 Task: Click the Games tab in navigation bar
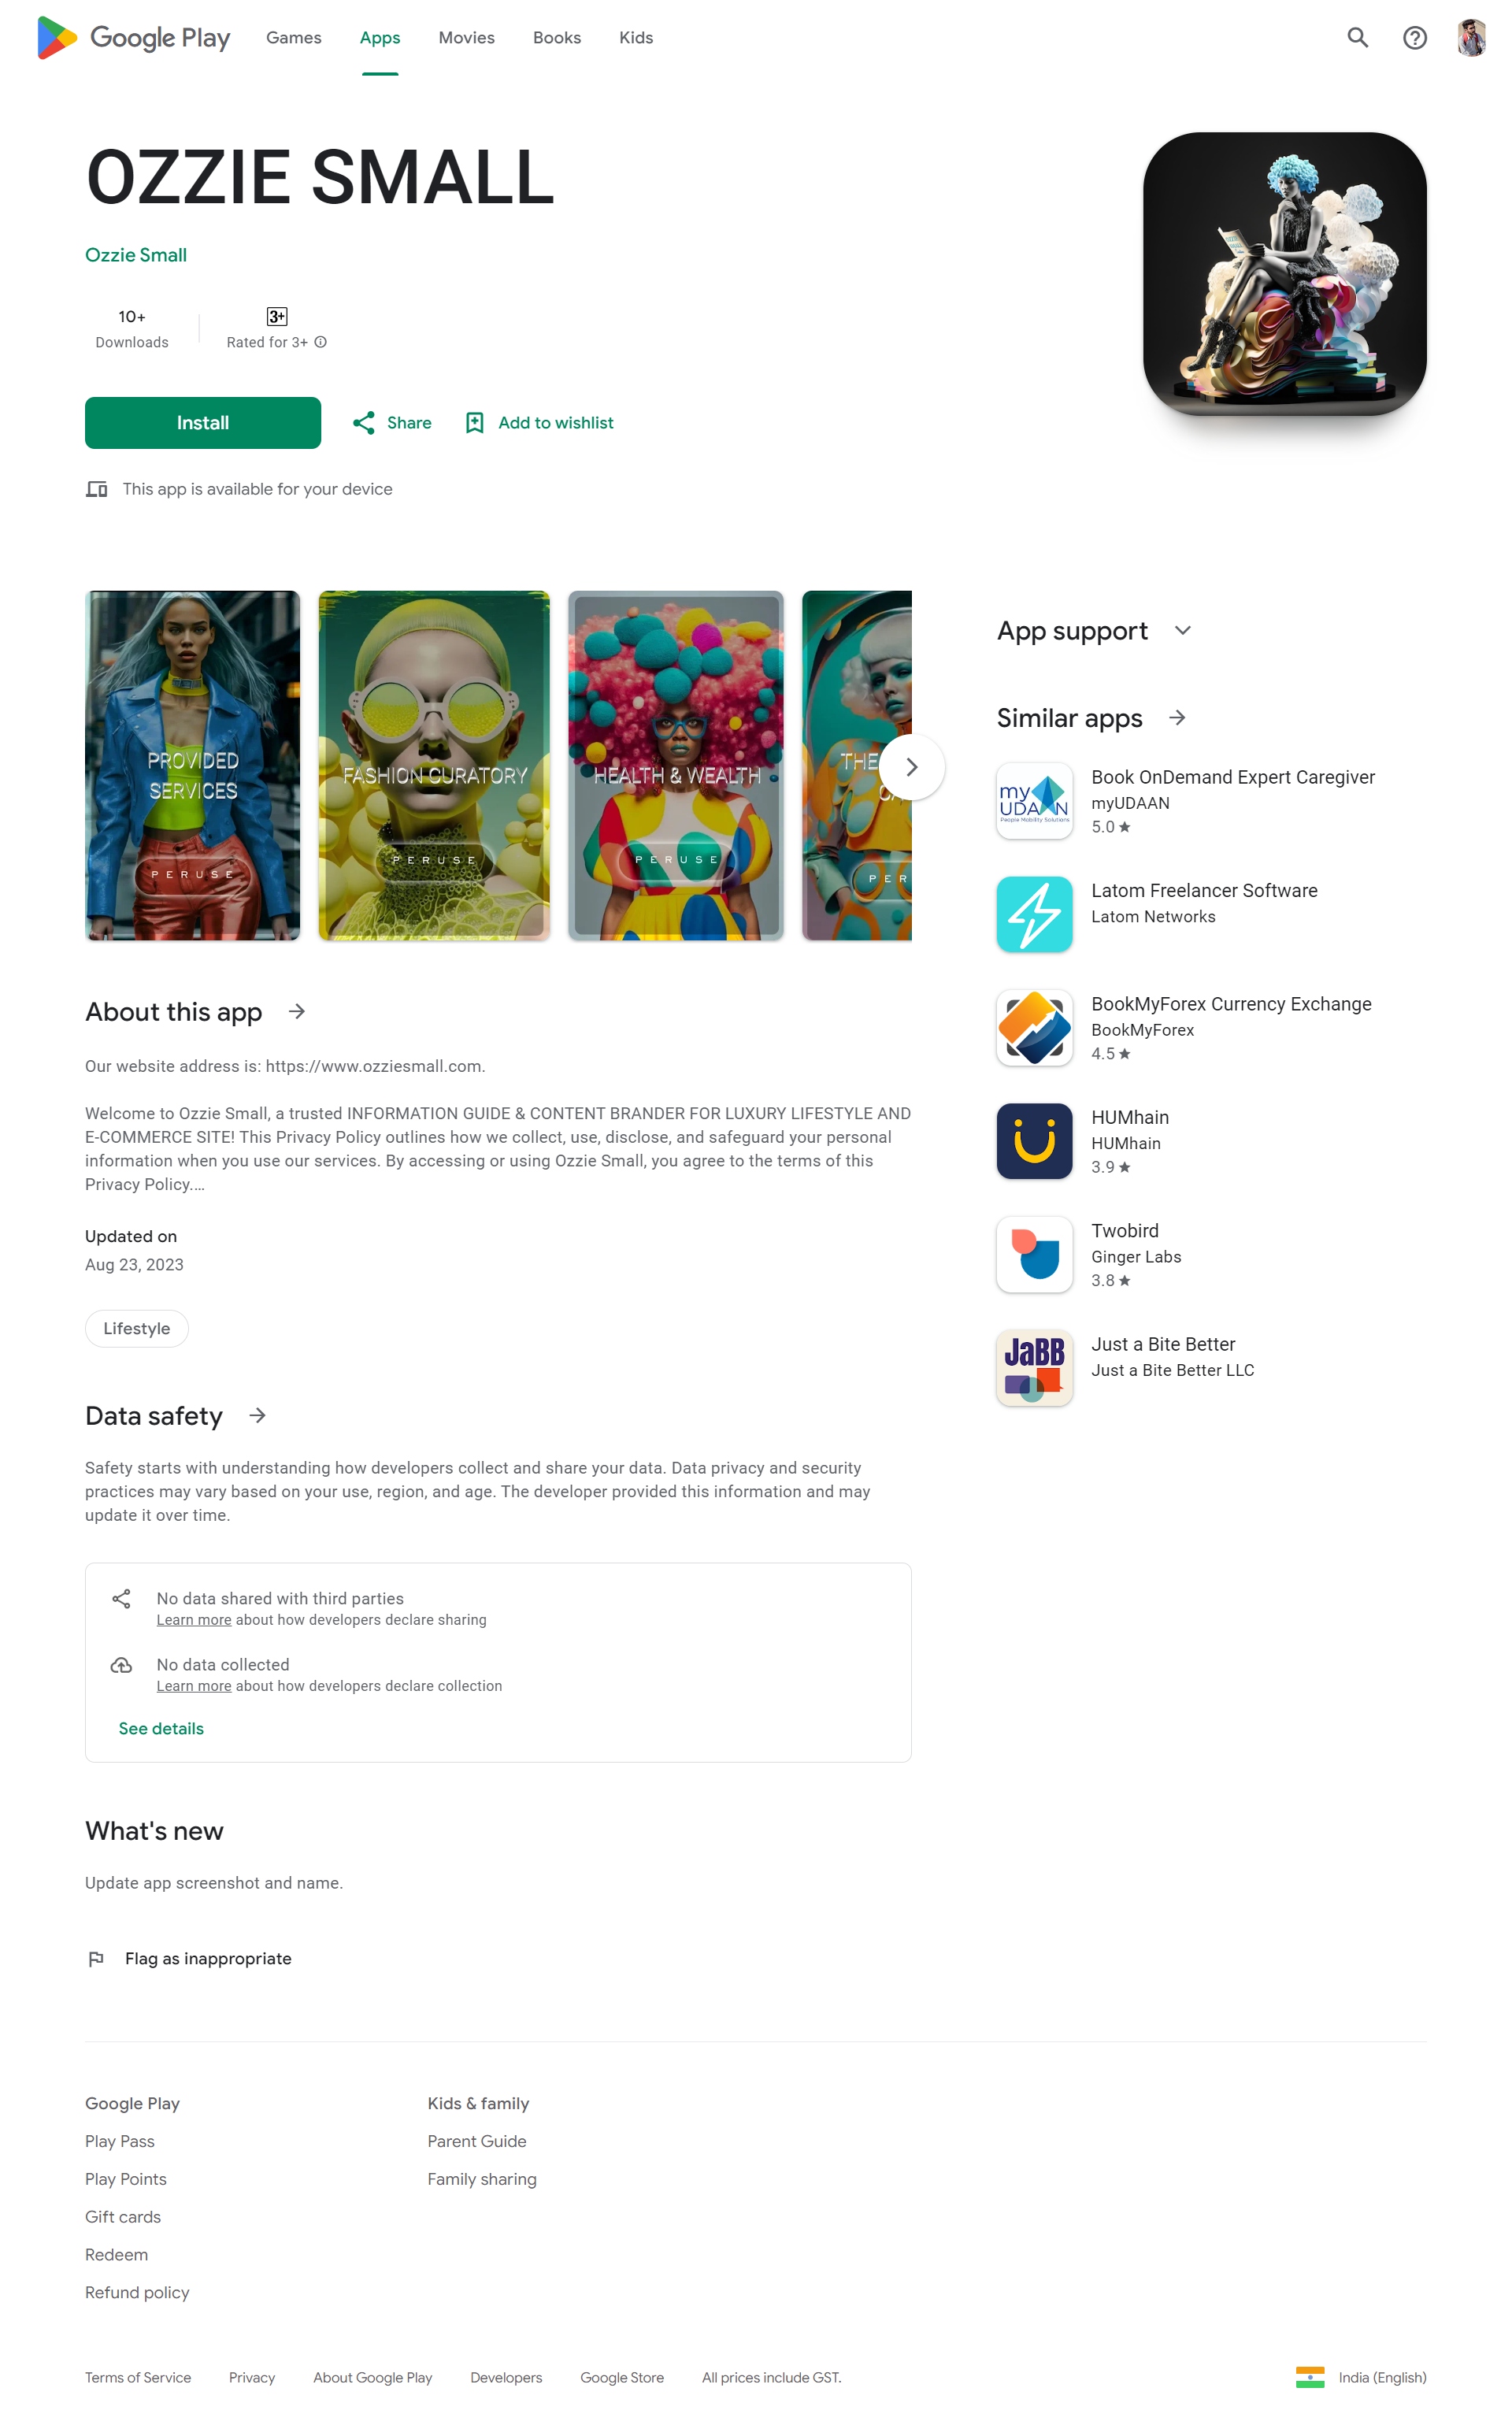293,36
